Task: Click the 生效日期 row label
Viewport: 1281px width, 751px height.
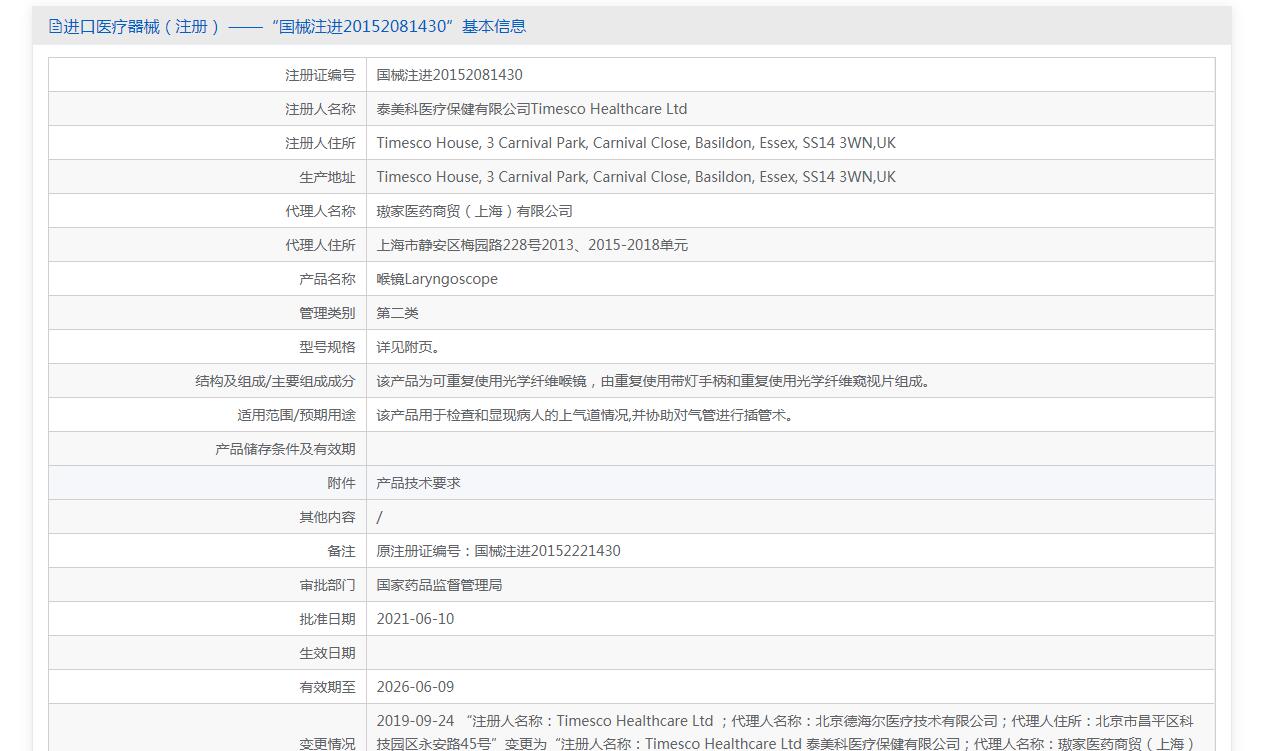Action: (327, 653)
